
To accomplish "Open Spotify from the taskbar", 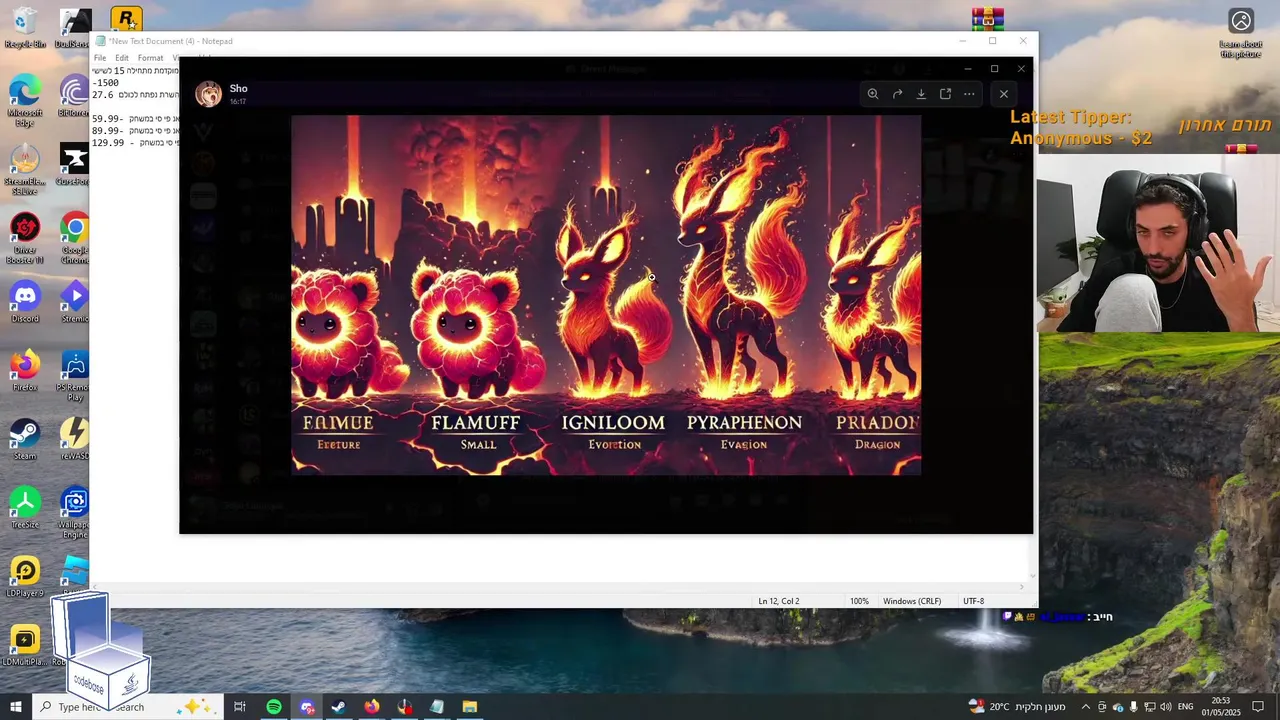I will click(x=274, y=707).
